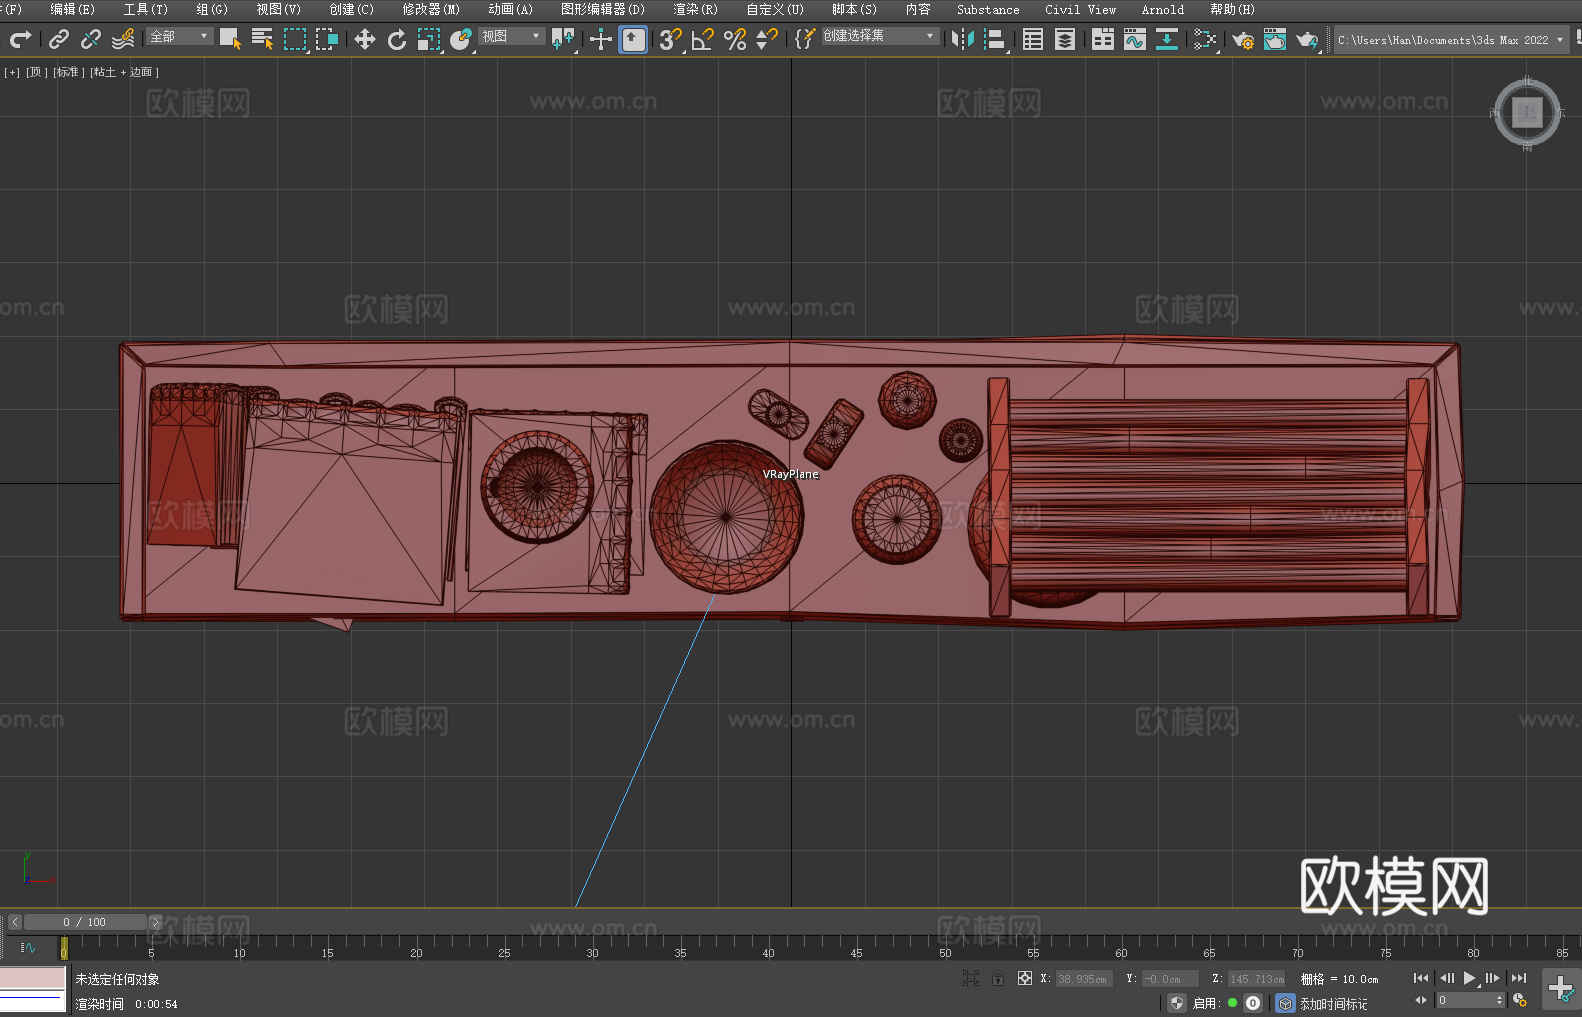Toggle Absolute/Offset transform mode icon

point(1025,978)
